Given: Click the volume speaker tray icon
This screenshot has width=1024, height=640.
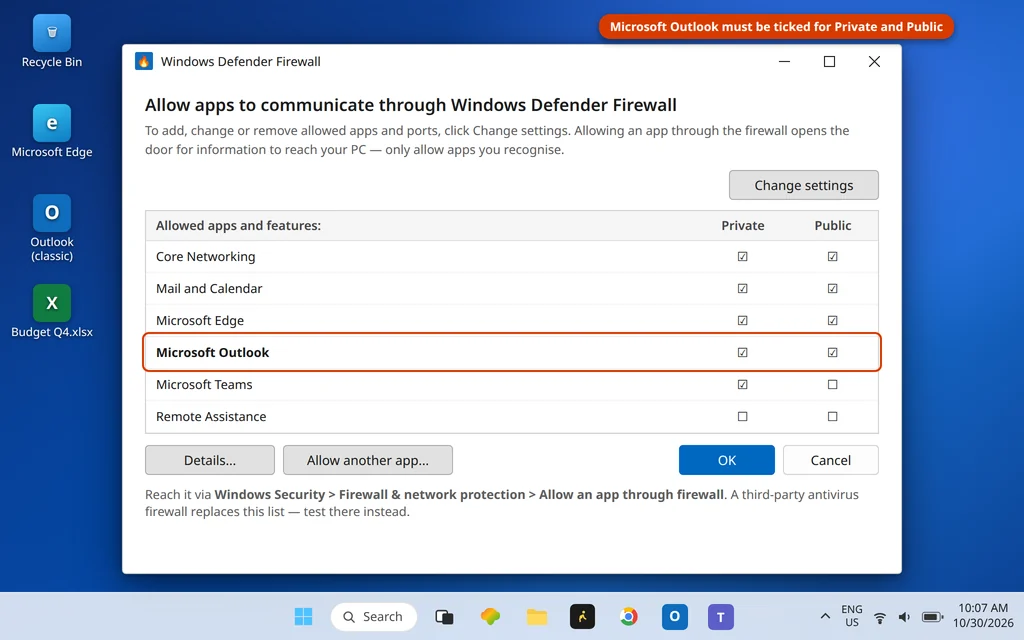Looking at the screenshot, I should [x=904, y=617].
